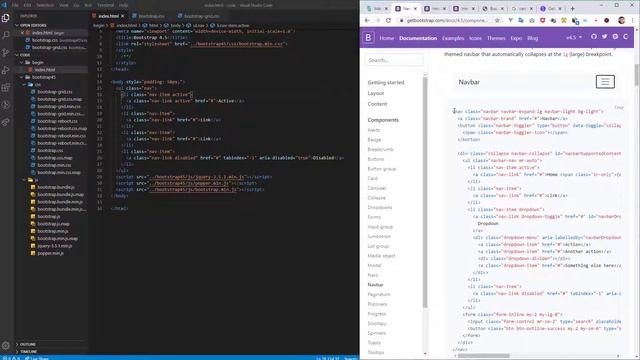Switch to the index.html editor tab
Screen dimensions: 640x360
(x=108, y=16)
